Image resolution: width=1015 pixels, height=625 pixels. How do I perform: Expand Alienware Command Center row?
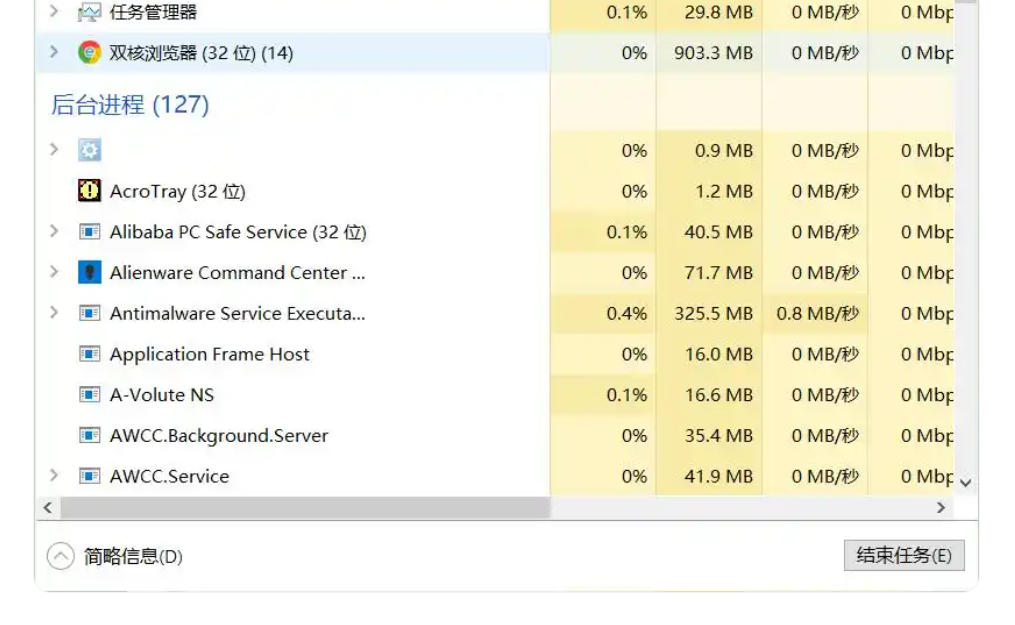tap(54, 272)
